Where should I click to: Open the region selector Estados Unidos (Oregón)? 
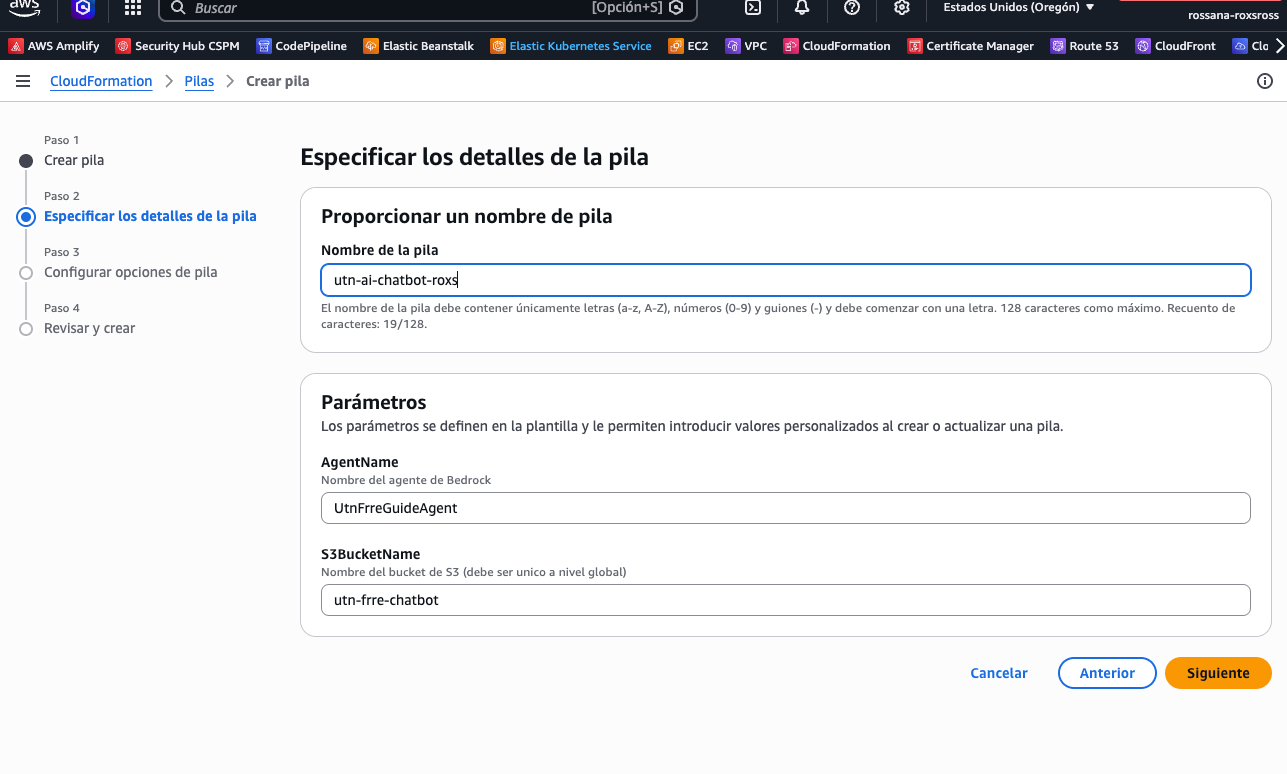click(x=1019, y=8)
